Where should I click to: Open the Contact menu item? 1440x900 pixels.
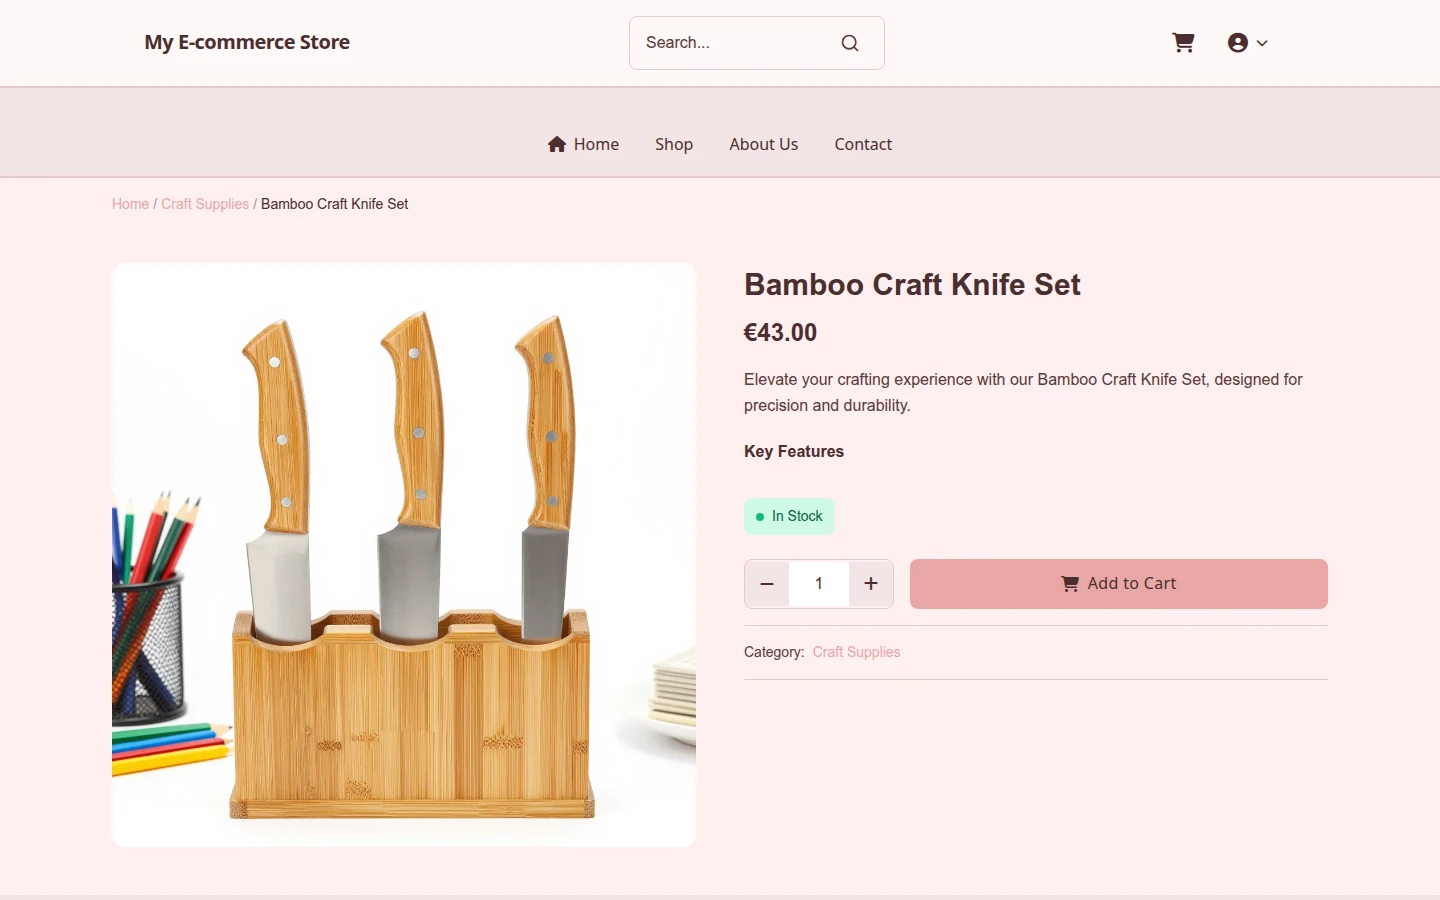[863, 144]
